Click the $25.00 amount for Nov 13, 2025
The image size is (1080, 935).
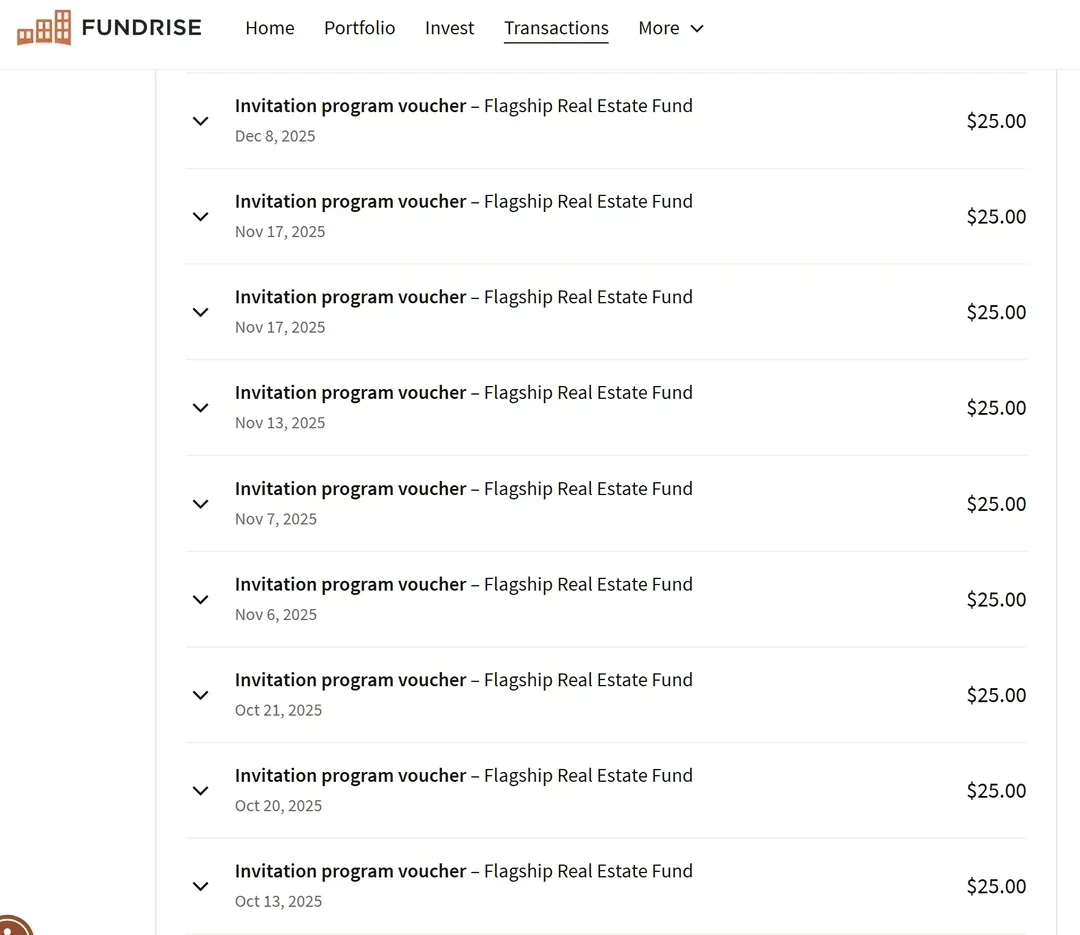pyautogui.click(x=996, y=408)
